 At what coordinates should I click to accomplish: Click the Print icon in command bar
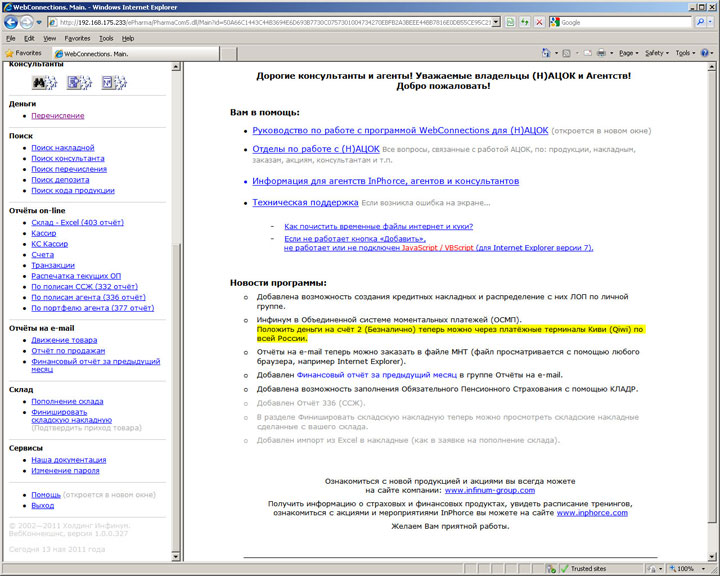[601, 53]
